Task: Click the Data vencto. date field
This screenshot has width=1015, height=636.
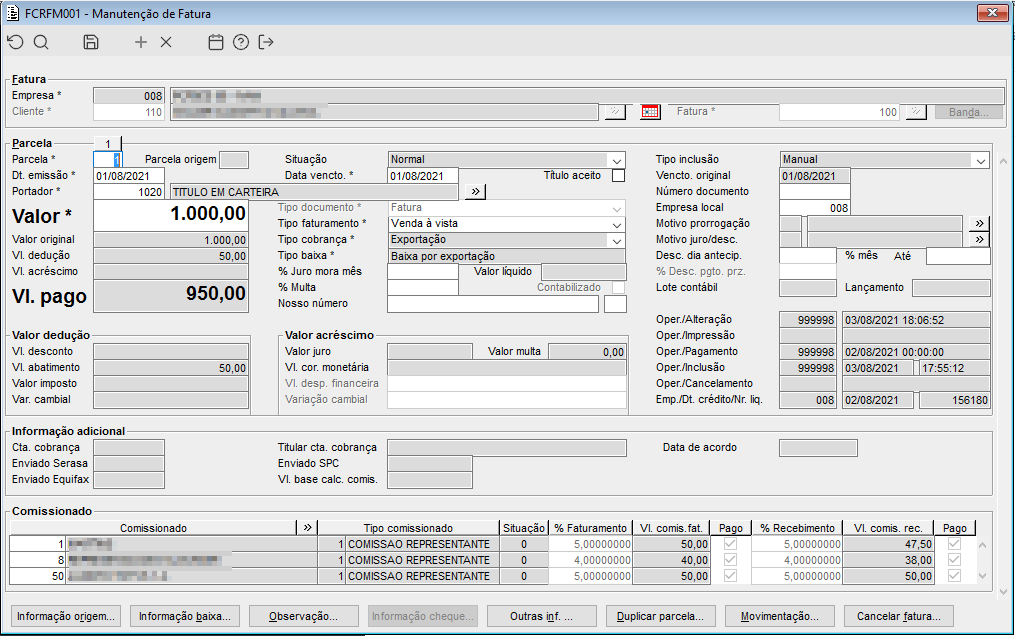Action: click(423, 175)
